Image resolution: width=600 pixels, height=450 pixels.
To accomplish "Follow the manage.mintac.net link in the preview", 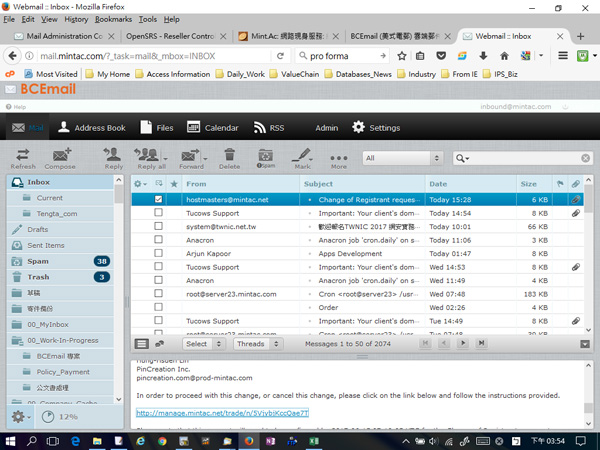I will pyautogui.click(x=222, y=413).
